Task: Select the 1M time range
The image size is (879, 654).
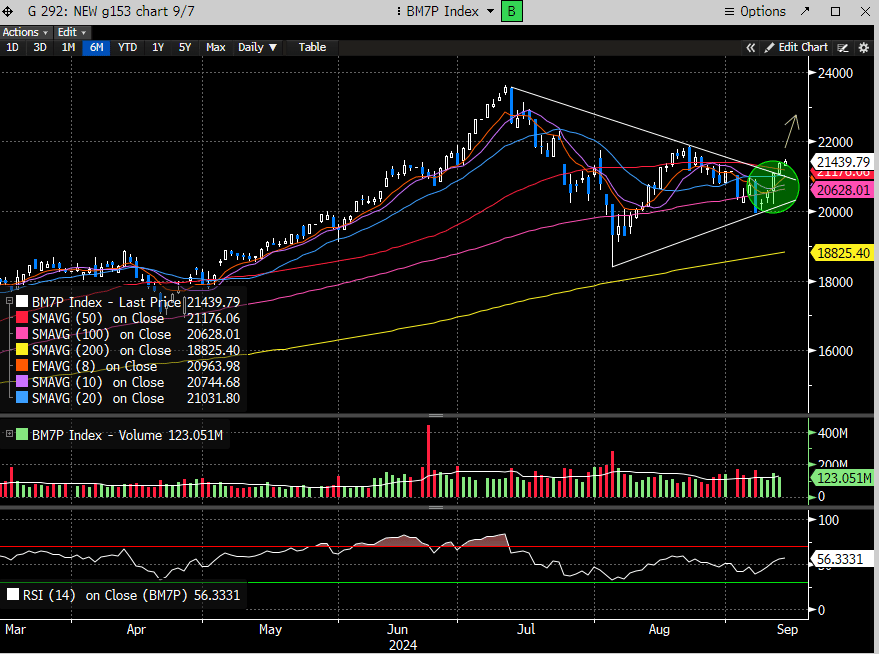Action: click(x=68, y=47)
